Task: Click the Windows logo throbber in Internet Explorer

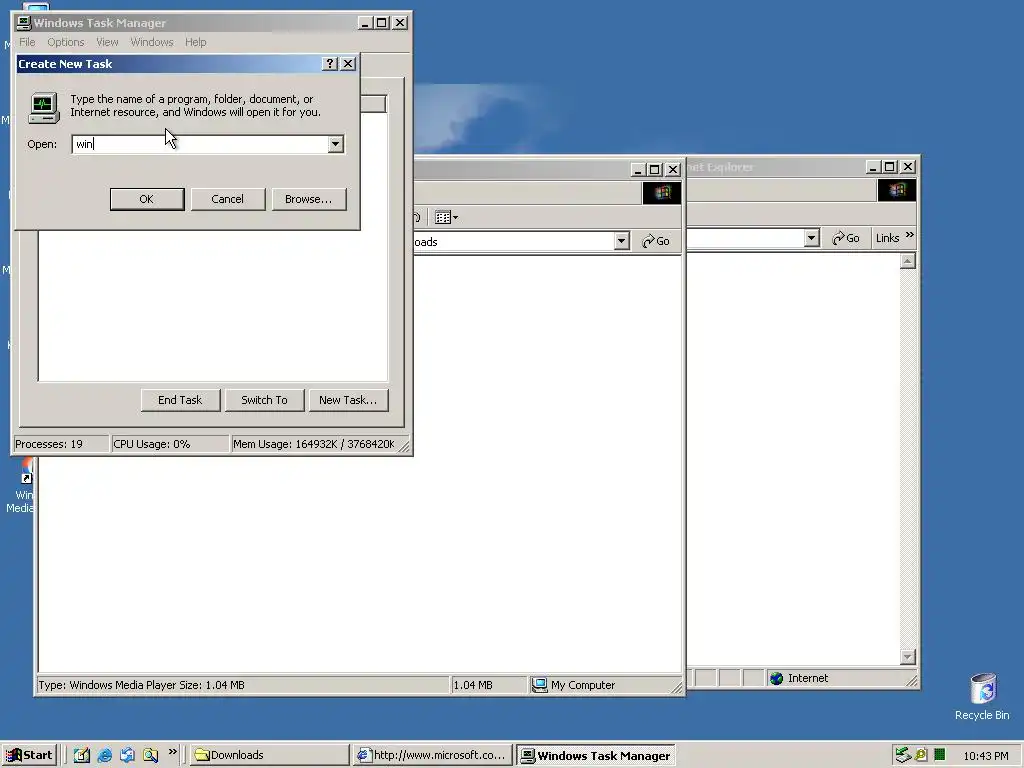Action: (x=897, y=189)
